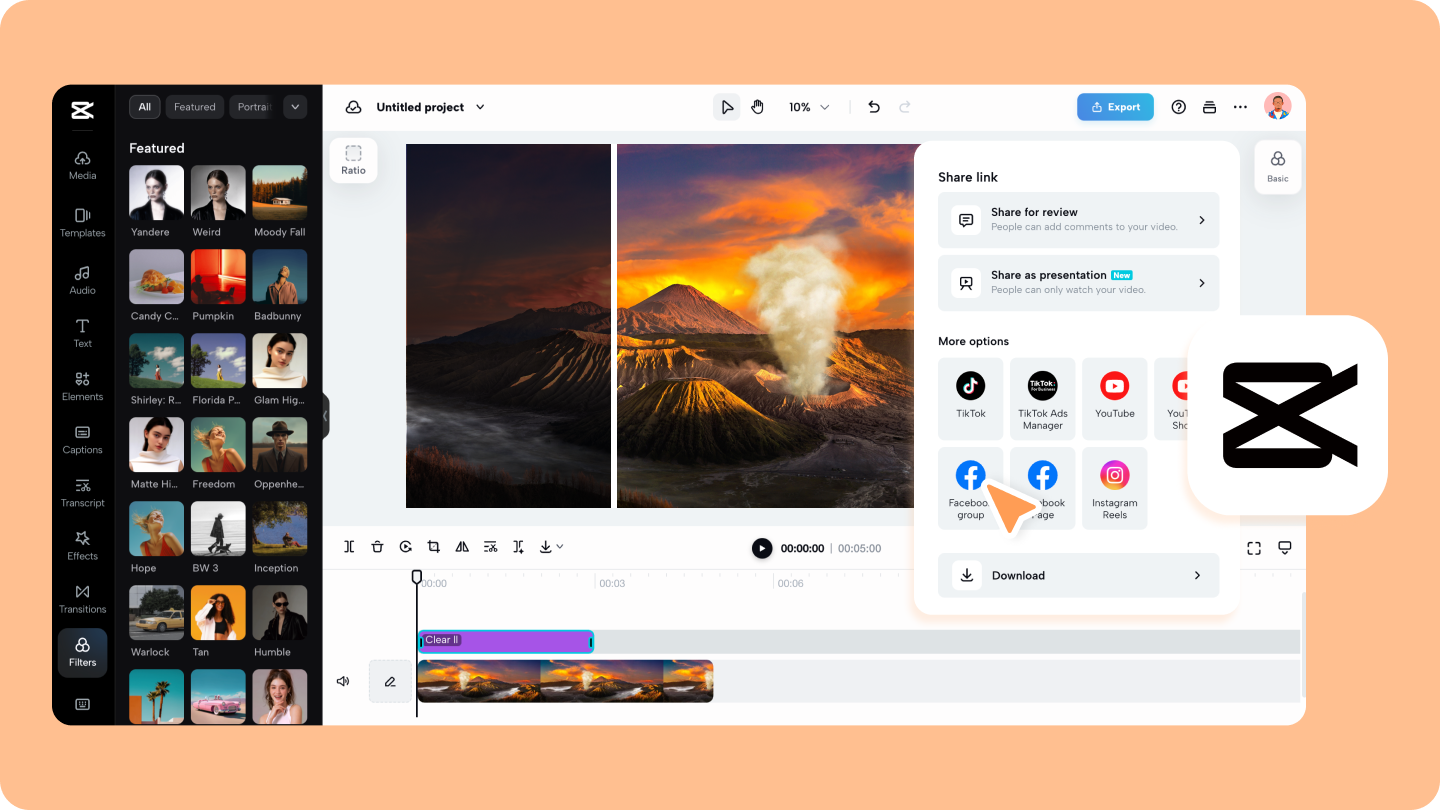Viewport: 1440px width, 810px height.
Task: Select the Clear II filter clip on timeline
Action: click(505, 641)
